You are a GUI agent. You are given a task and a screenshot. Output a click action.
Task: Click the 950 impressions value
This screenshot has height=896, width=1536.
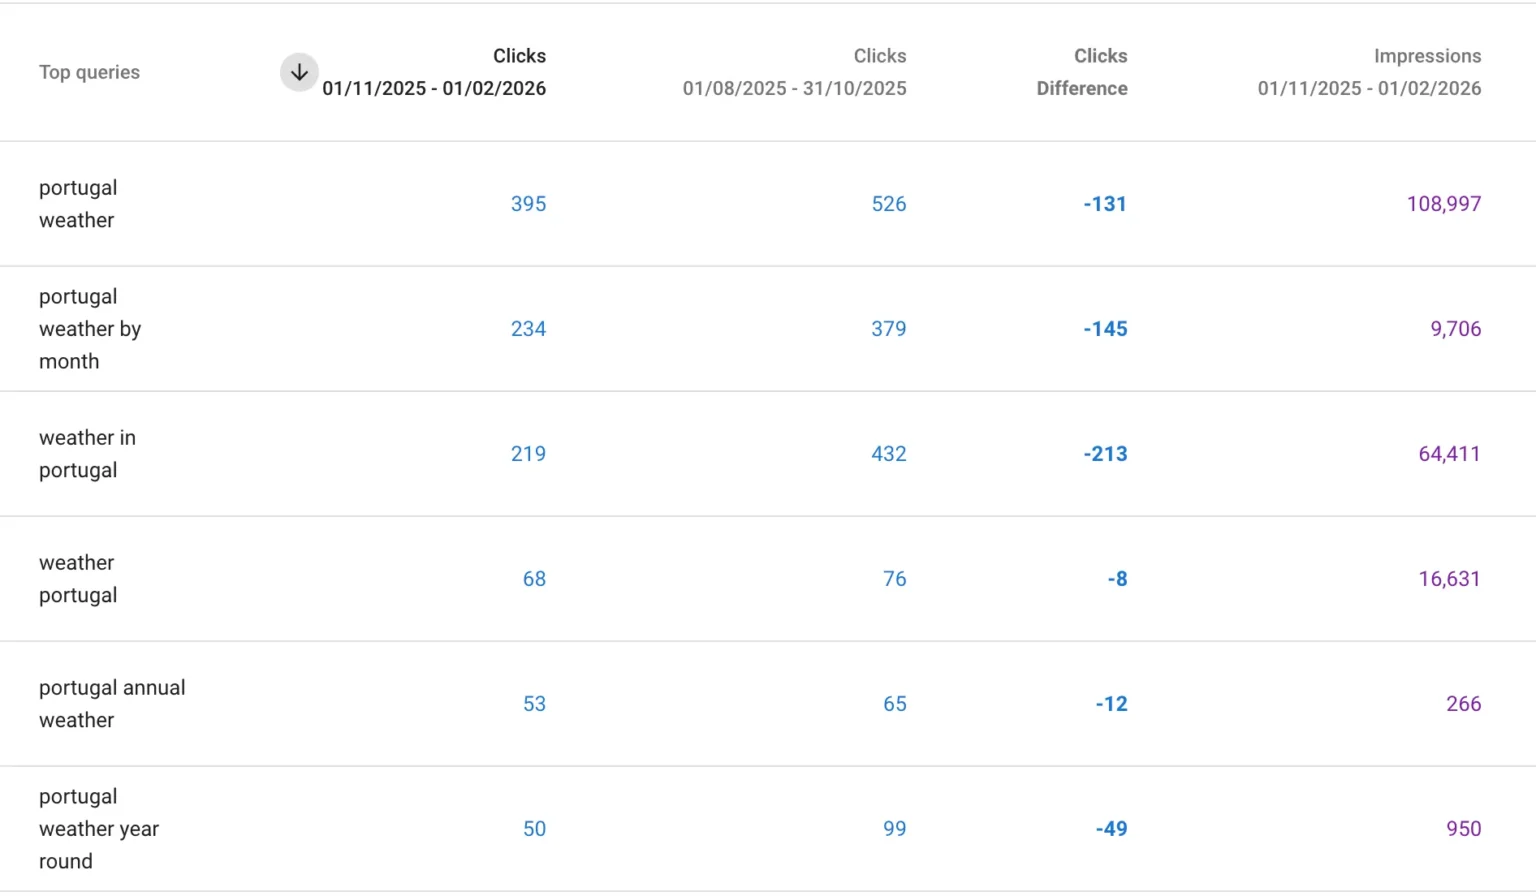(1464, 828)
